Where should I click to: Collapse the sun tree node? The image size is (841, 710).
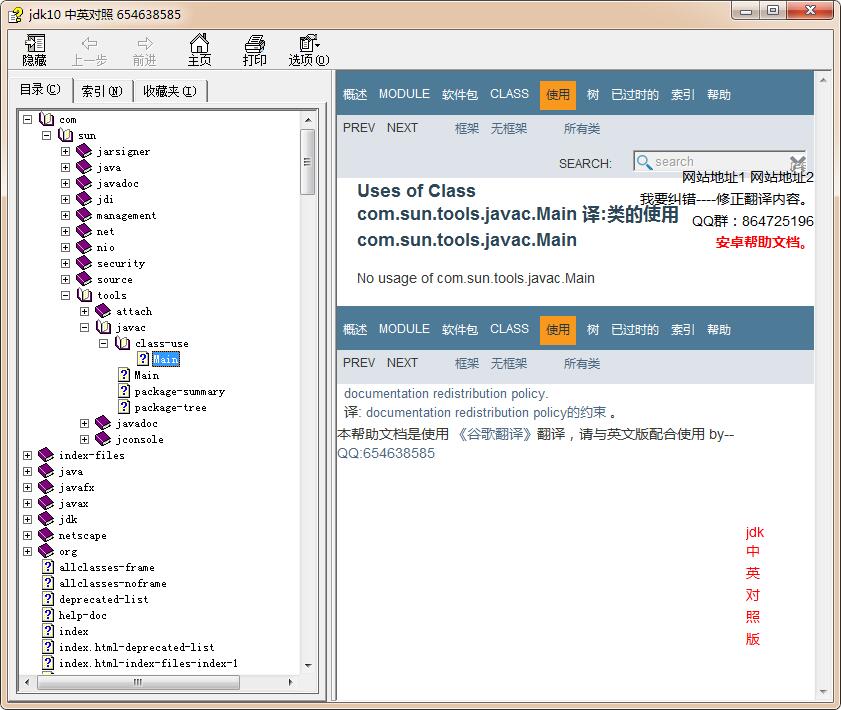click(47, 135)
